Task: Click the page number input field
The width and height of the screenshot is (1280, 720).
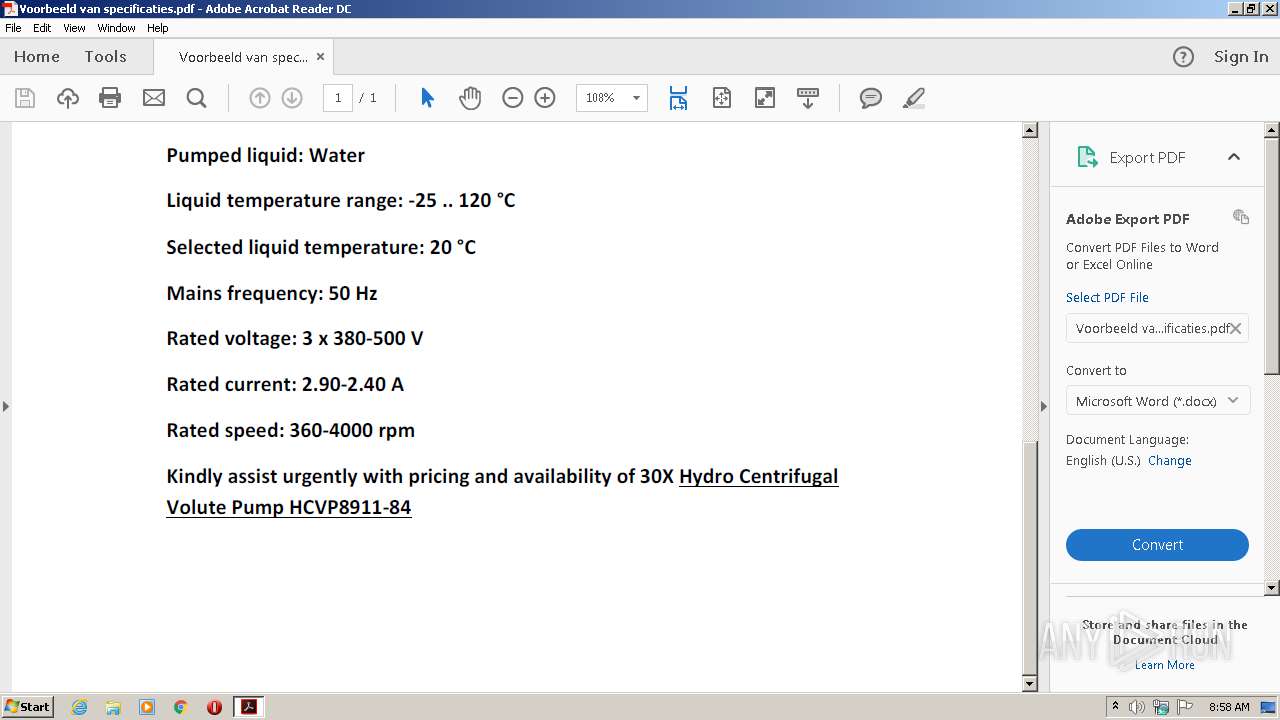Action: coord(338,98)
